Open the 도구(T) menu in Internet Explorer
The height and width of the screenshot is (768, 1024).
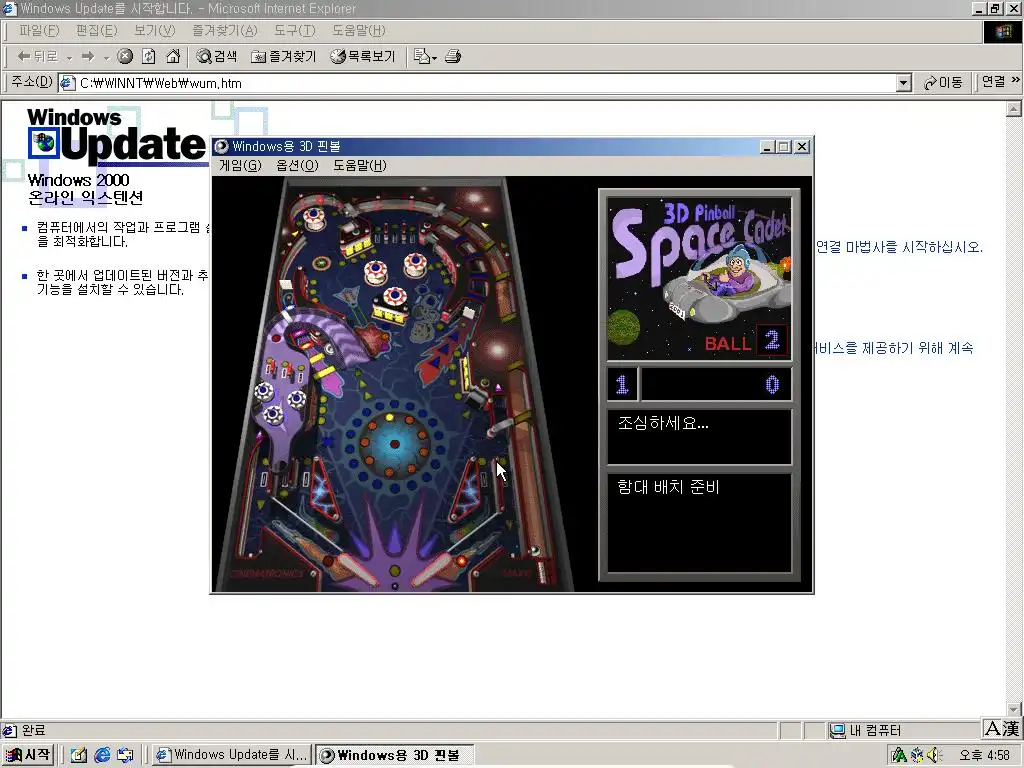click(x=295, y=31)
